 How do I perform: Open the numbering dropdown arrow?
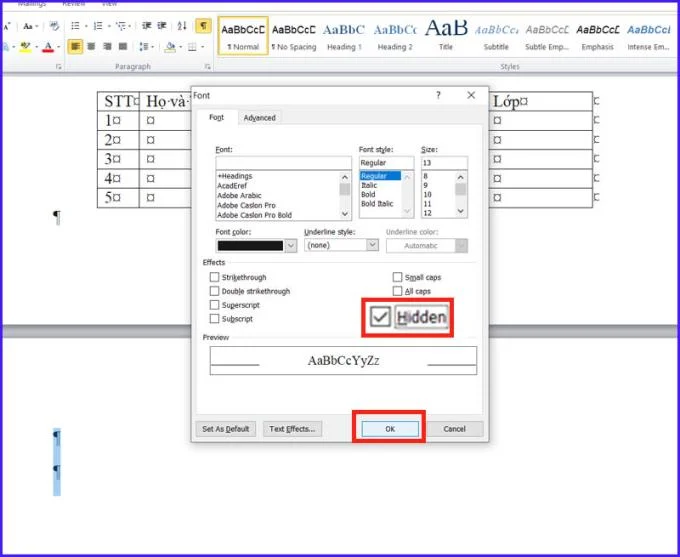(x=109, y=26)
